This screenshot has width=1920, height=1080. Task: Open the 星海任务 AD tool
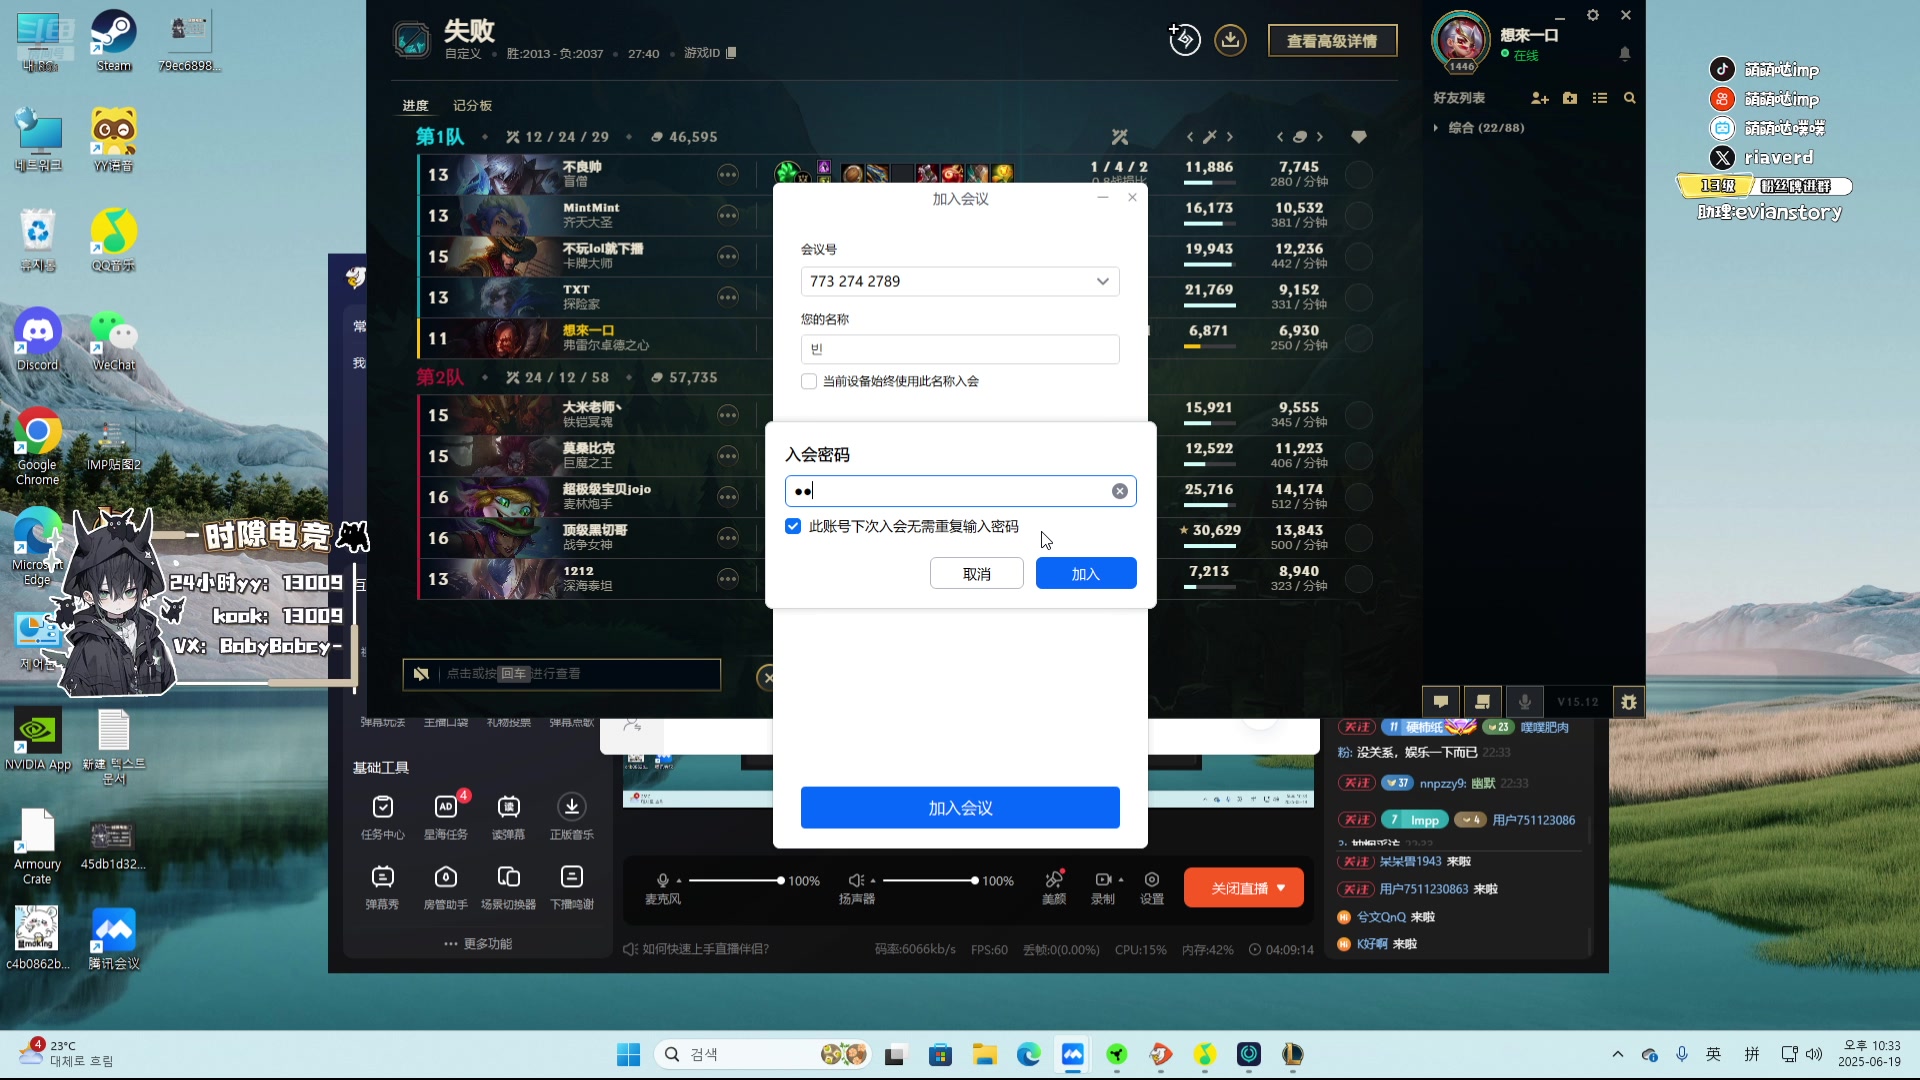(446, 816)
